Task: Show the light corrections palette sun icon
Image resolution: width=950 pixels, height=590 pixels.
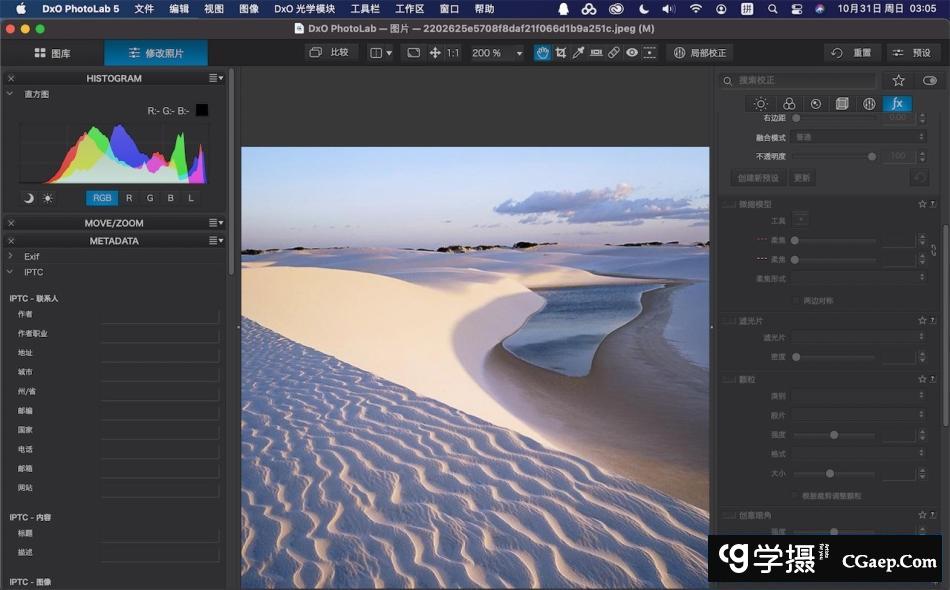Action: pos(761,104)
